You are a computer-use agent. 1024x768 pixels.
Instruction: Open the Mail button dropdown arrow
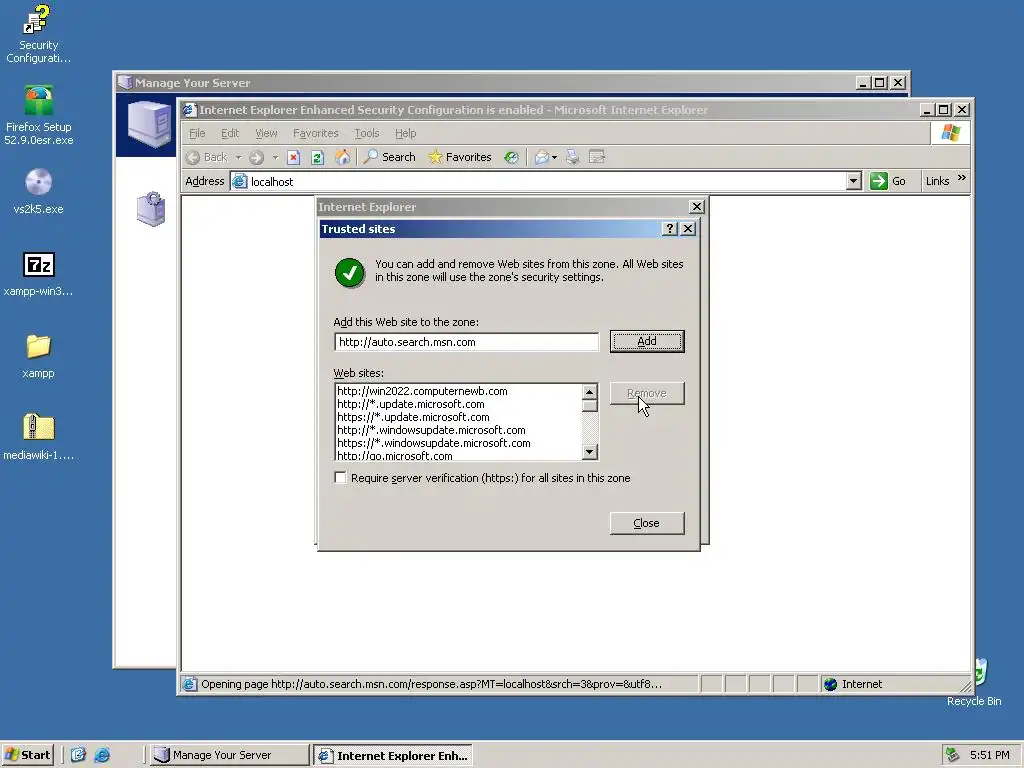554,157
